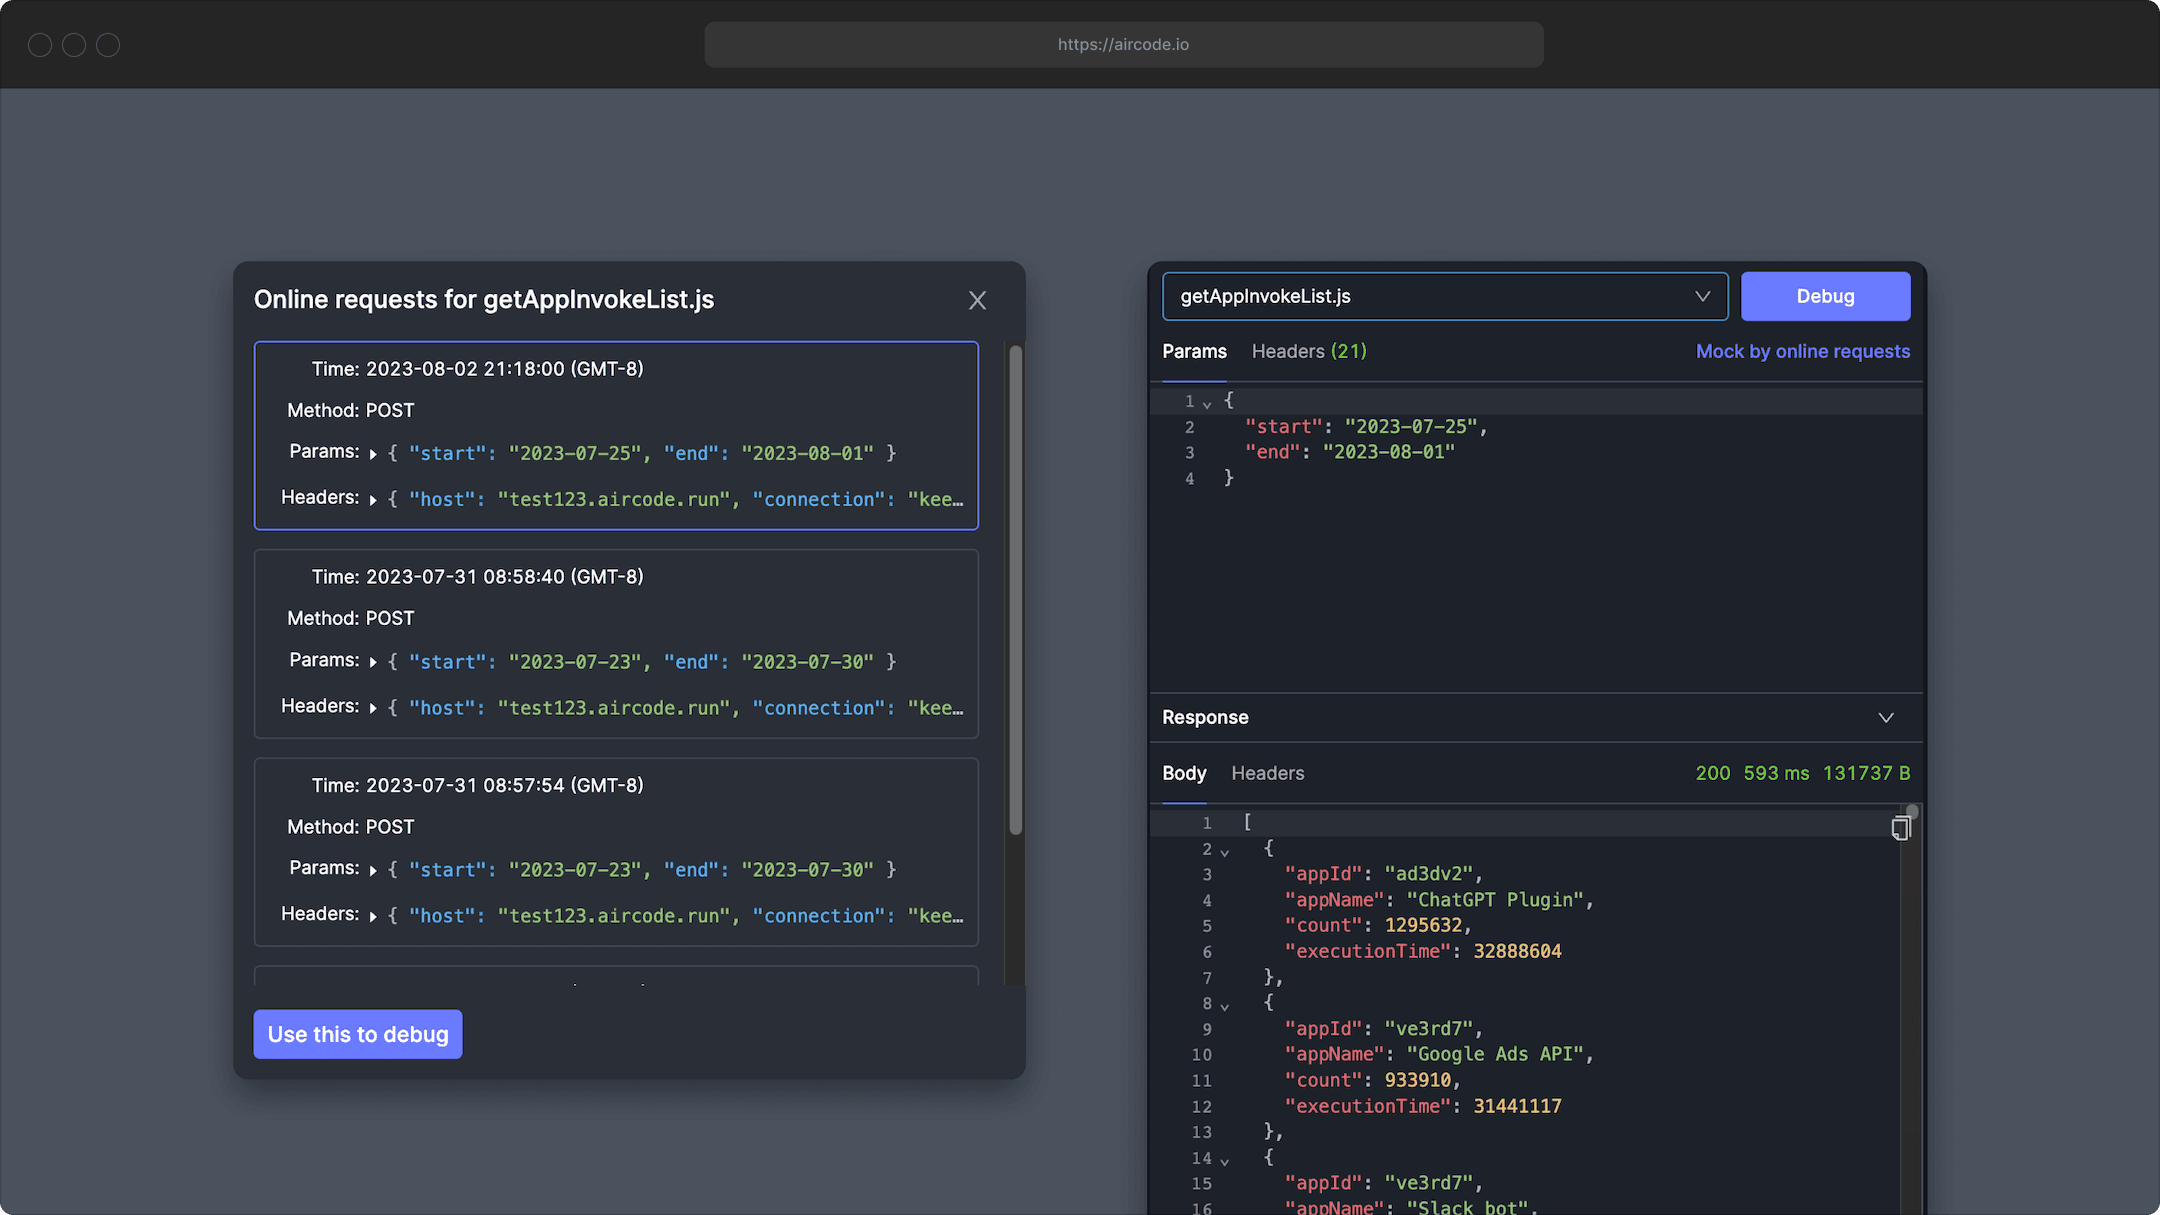This screenshot has width=2160, height=1215.
Task: Expand first online request entry params
Action: [x=372, y=452]
